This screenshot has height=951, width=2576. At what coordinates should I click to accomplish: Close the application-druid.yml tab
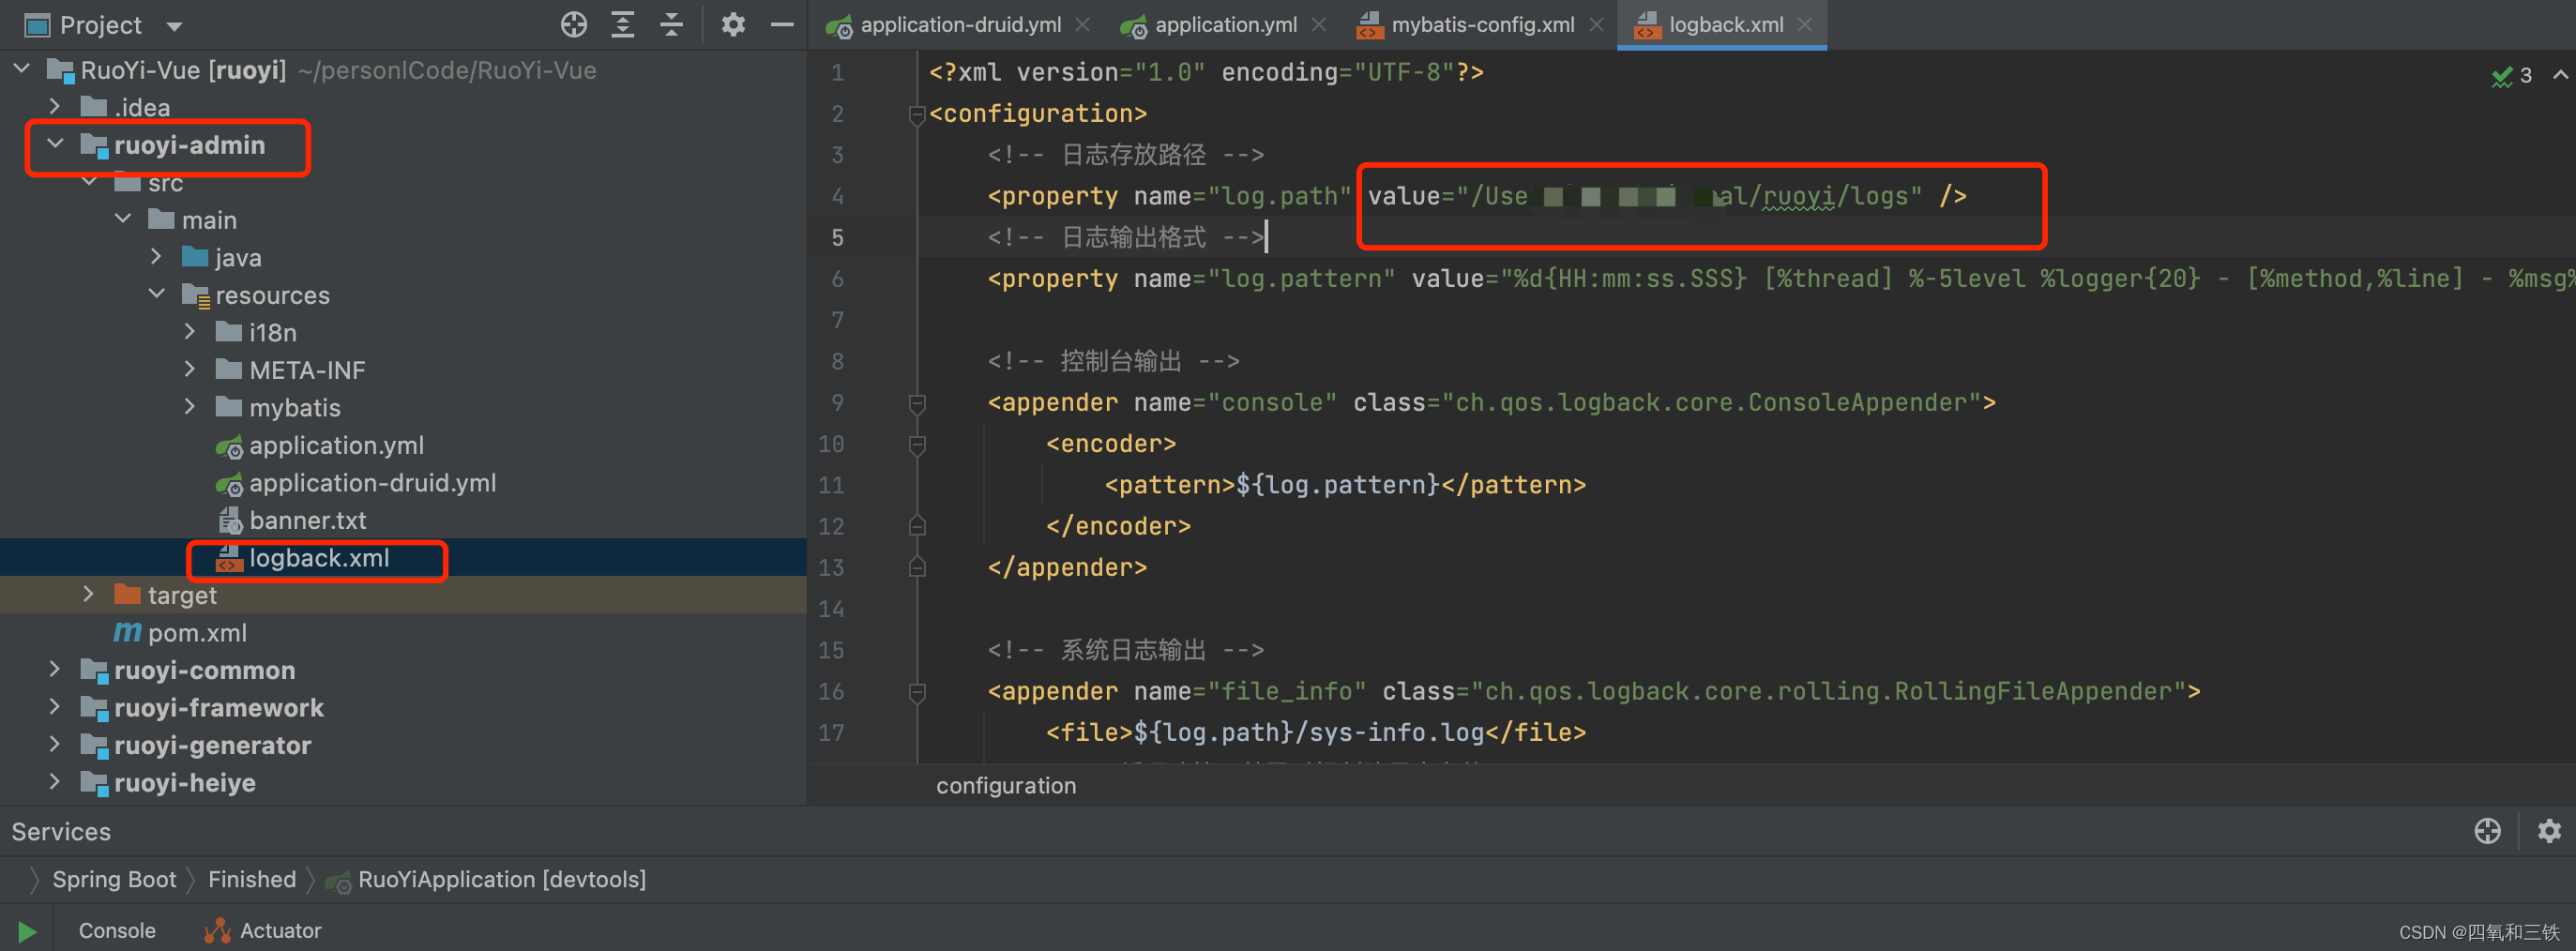point(1083,25)
